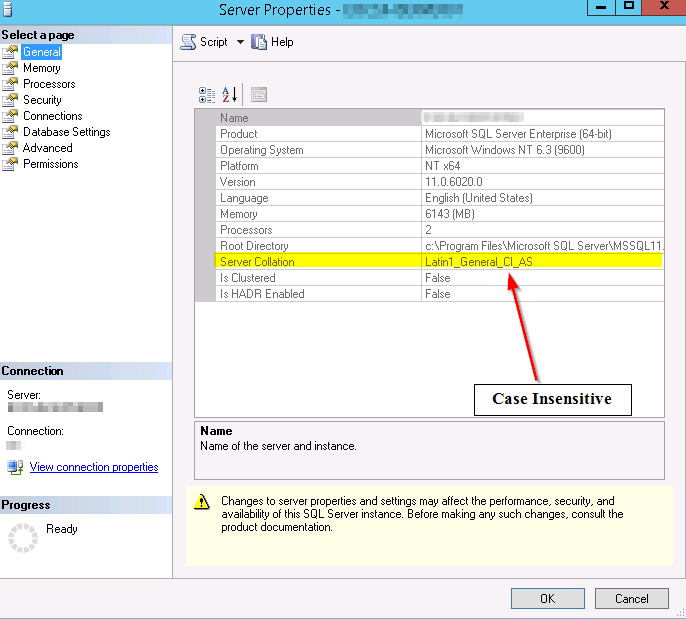Click the Categorized view icon in property grid
Viewport: 686px width, 619px height.
[x=207, y=95]
